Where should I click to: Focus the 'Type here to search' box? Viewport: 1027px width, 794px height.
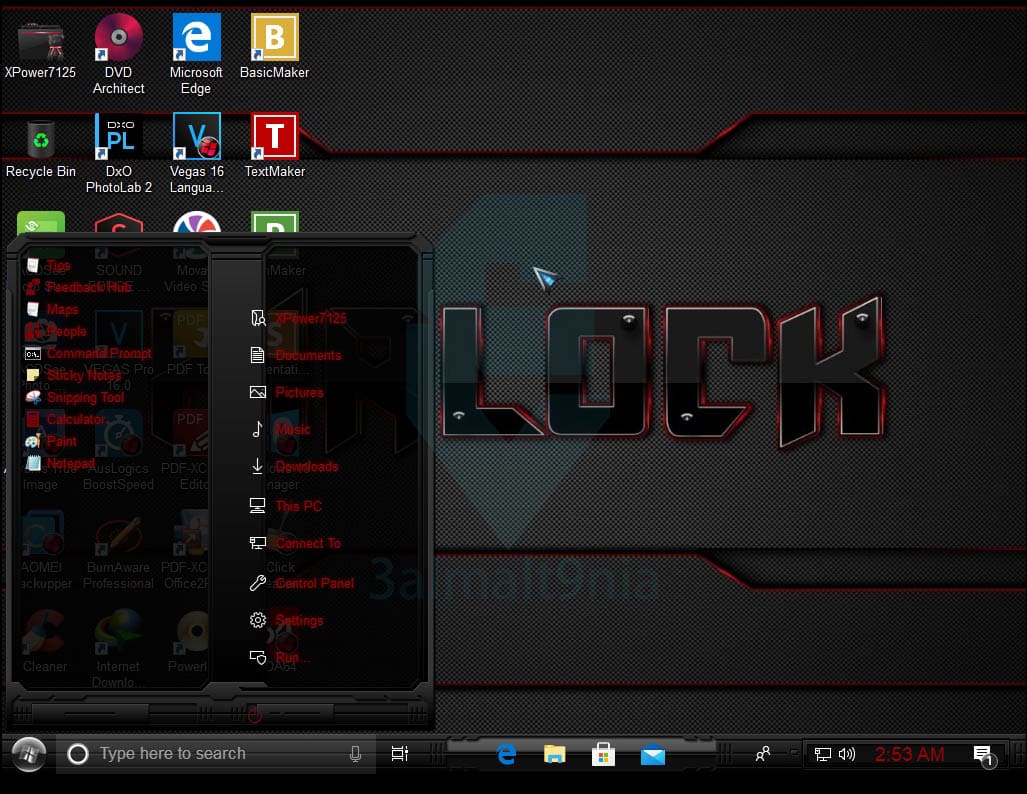click(x=215, y=754)
